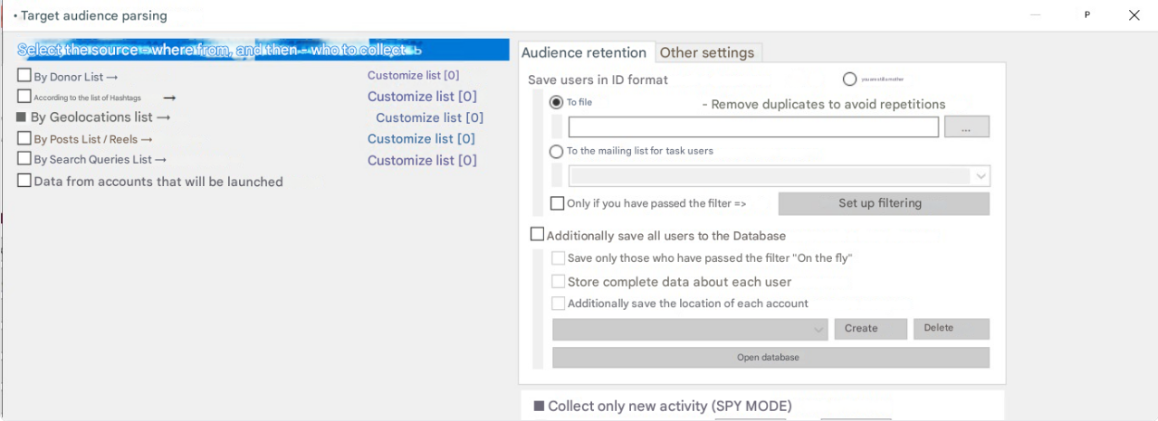Expand the database selection dropdown
1158x421 pixels.
tap(690, 329)
